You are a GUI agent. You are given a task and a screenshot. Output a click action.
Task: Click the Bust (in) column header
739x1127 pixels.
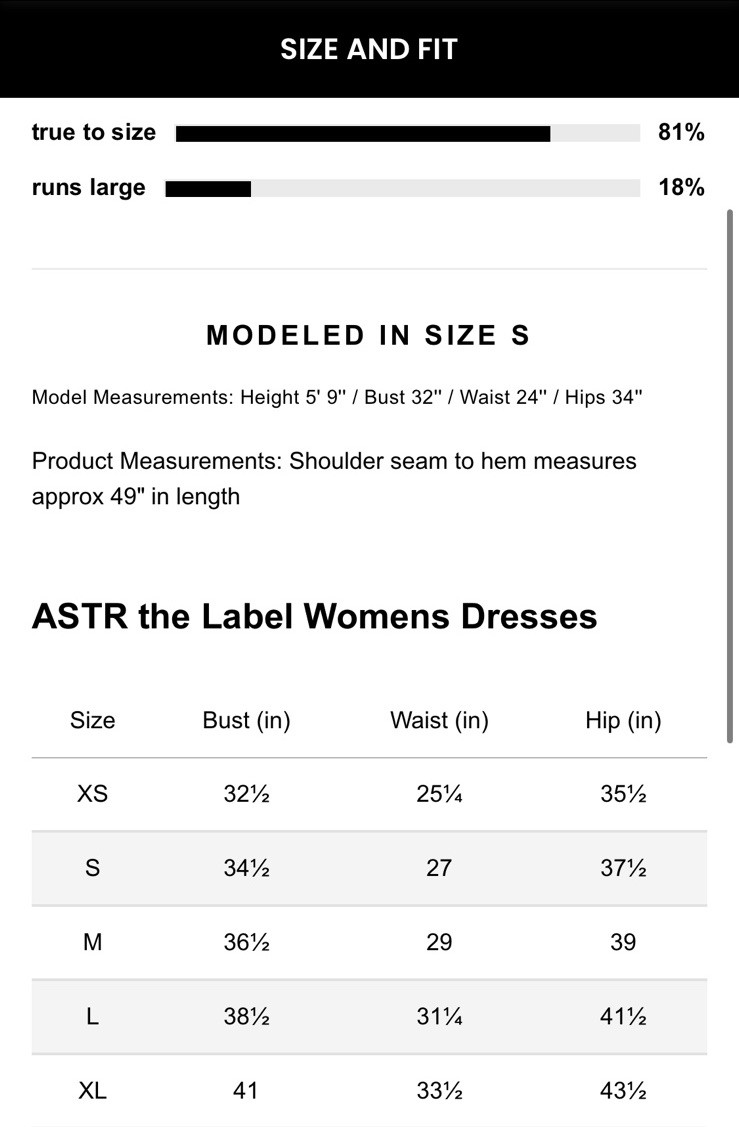click(x=246, y=720)
